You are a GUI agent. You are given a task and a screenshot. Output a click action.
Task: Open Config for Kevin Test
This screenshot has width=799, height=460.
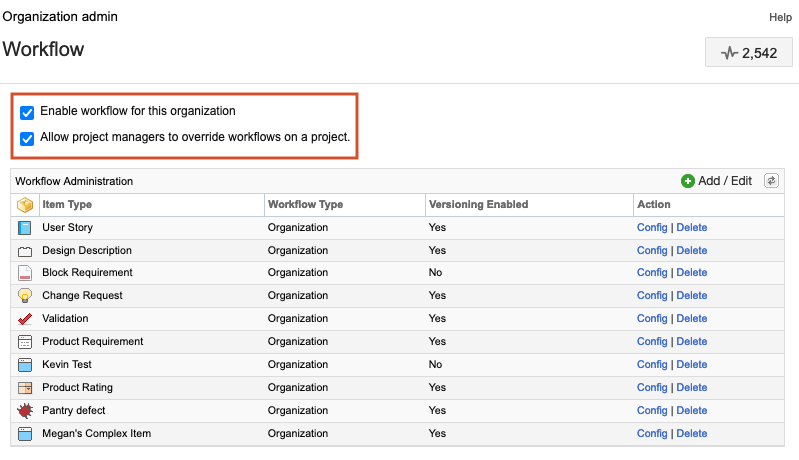click(x=652, y=364)
